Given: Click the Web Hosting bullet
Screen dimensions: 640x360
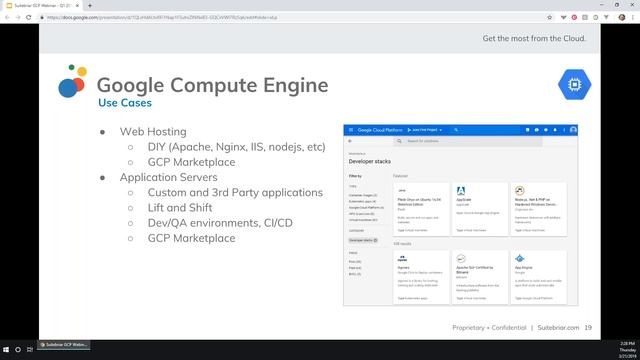Looking at the screenshot, I should coord(153,131).
